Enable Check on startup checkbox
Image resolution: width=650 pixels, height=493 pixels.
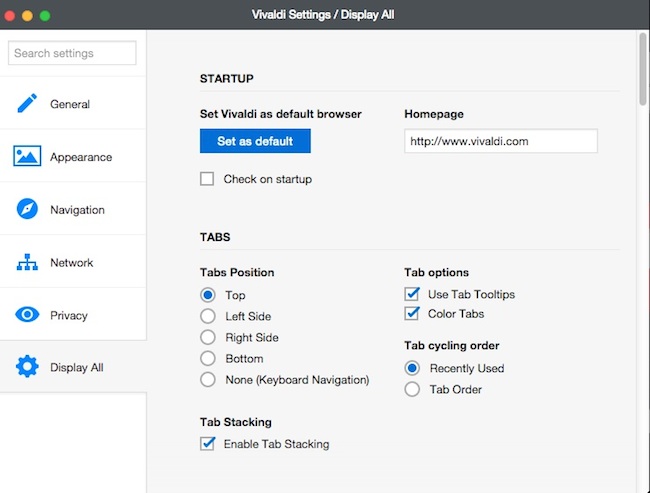tap(207, 179)
